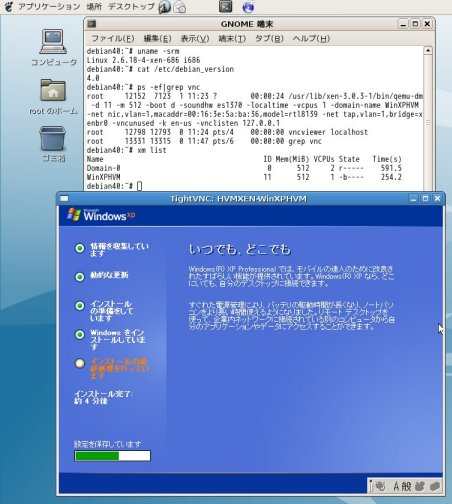Open the タブ(B) terminal menu
Viewport: 452px width, 504px height.
[269, 39]
